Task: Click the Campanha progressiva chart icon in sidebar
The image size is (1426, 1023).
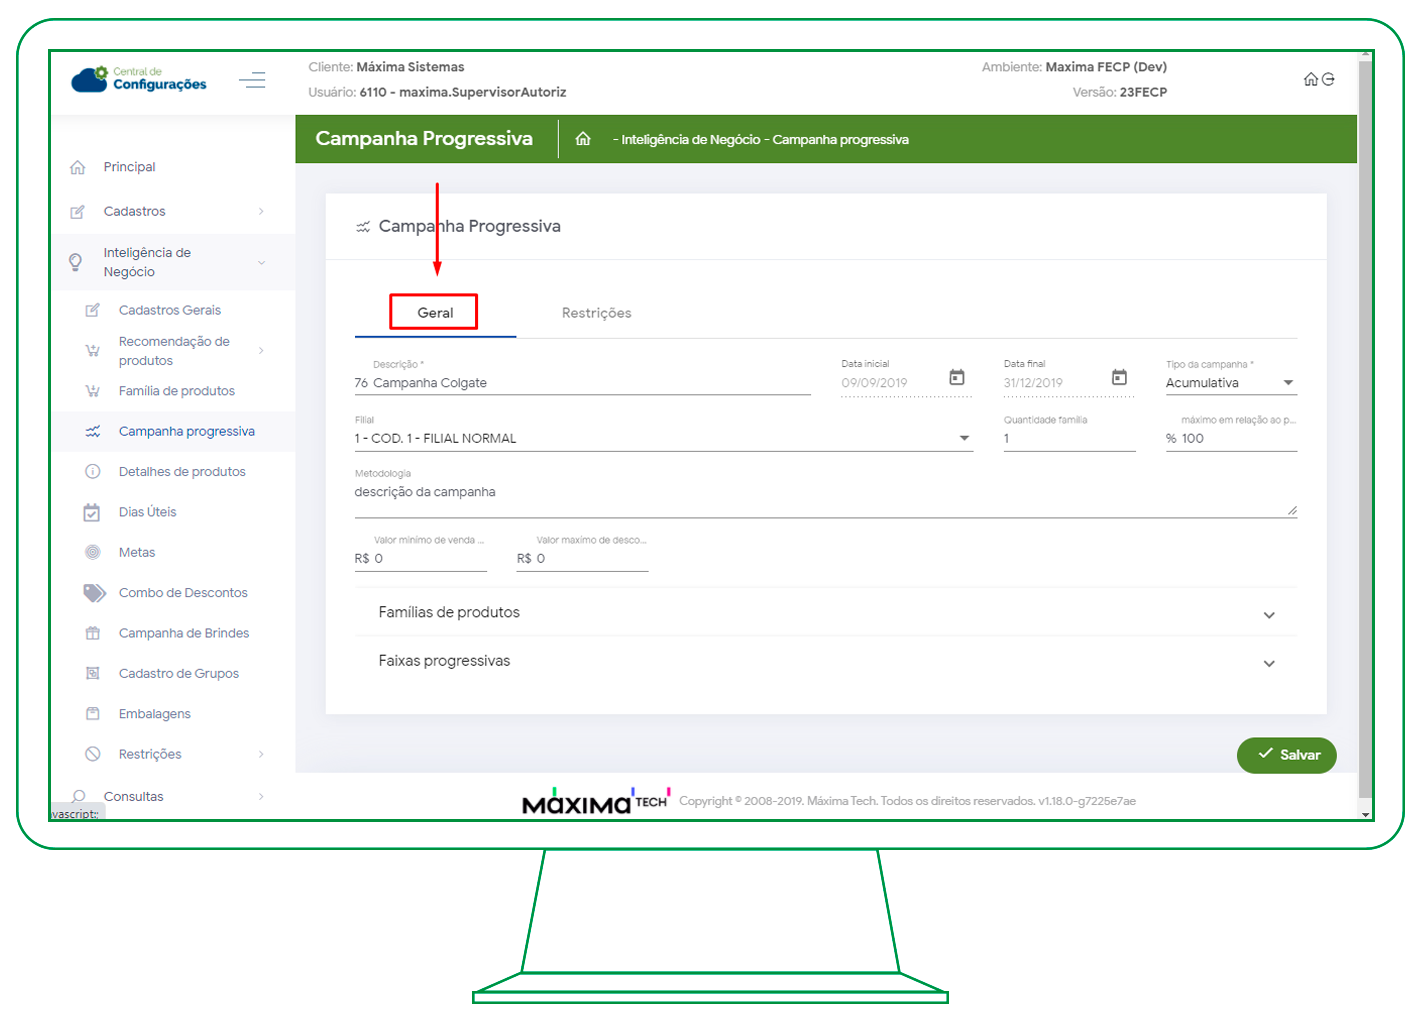Action: click(92, 432)
